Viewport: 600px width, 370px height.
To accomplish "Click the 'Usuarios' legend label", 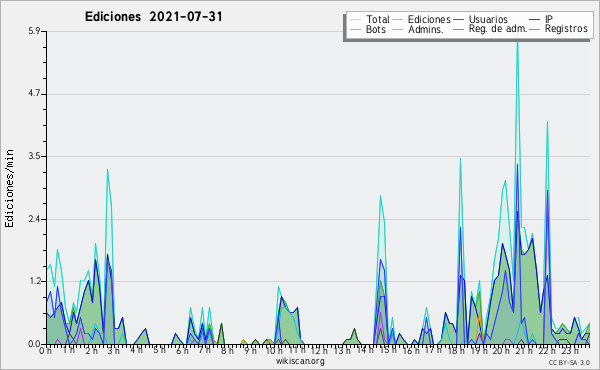I will 488,19.
